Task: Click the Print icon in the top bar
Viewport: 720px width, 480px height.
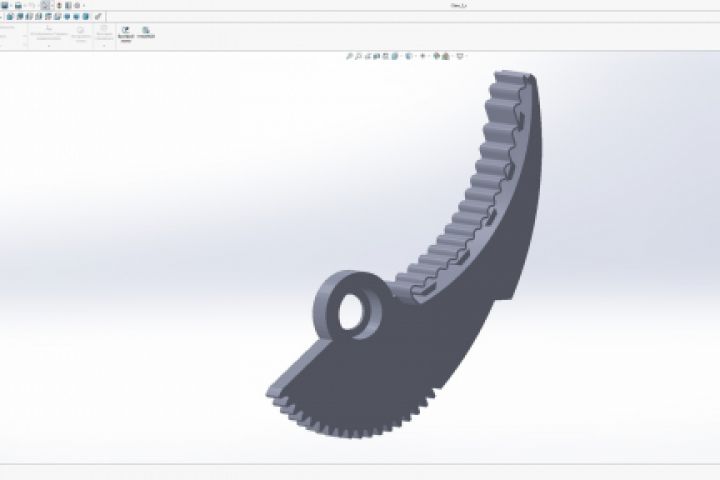Action: pyautogui.click(x=18, y=6)
